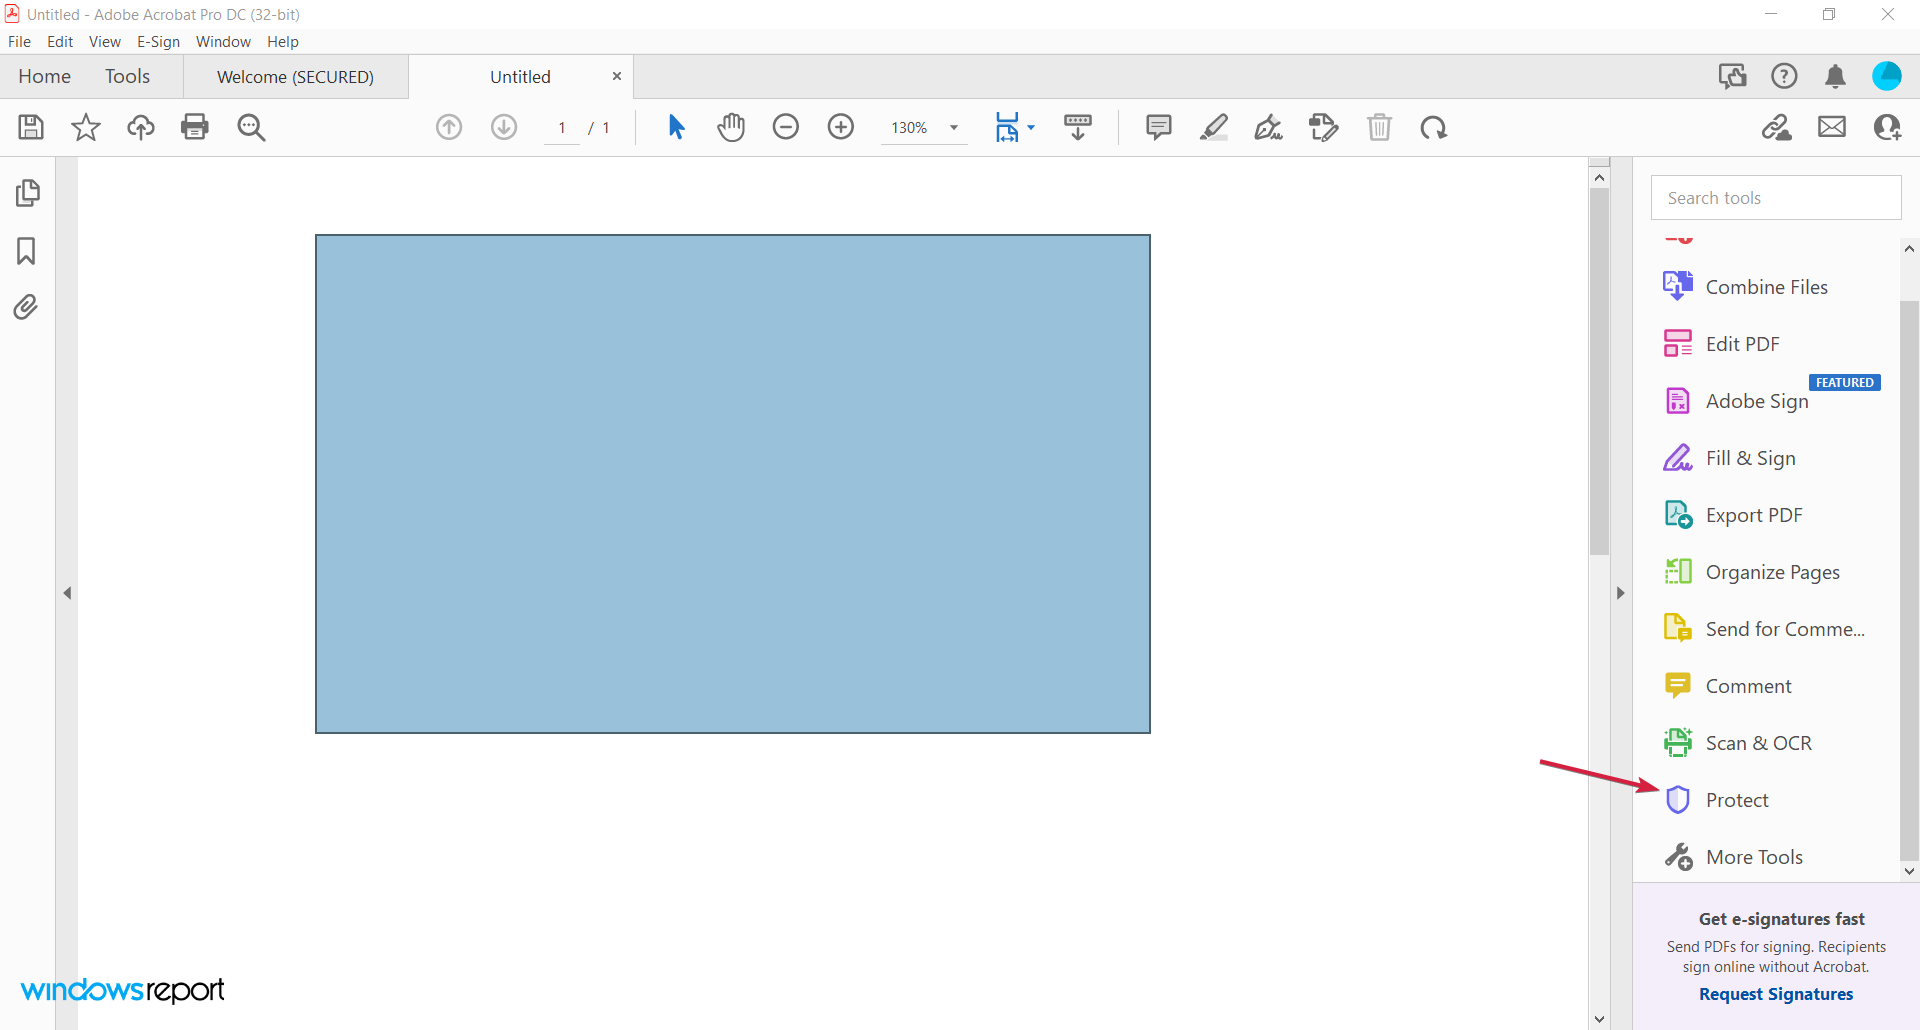Screen dimensions: 1920x1030
Task: Open the Sign document pen icon
Action: pyautogui.click(x=1269, y=127)
